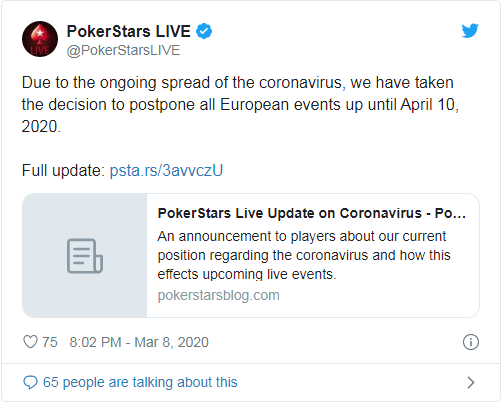Click the tweet info circle icon

[471, 342]
